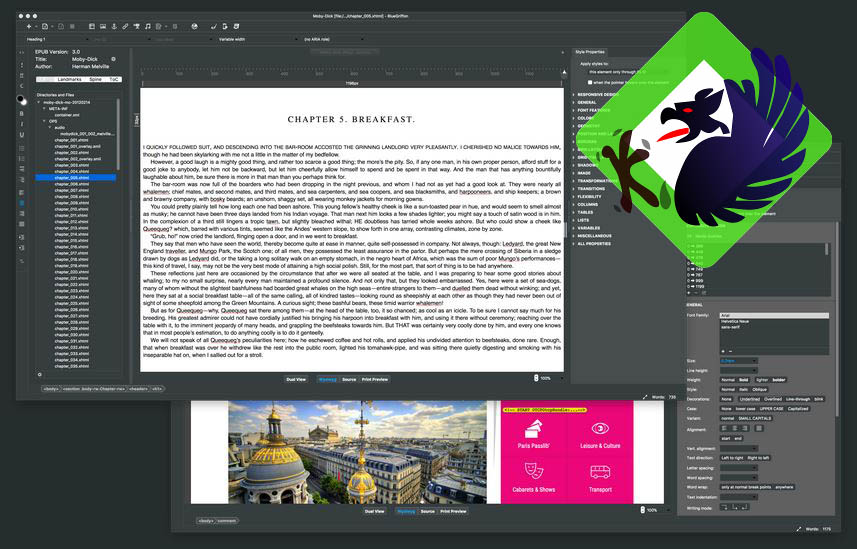The width and height of the screenshot is (857, 549).
Task: Open the font Size dropdown
Action: pyautogui.click(x=739, y=361)
